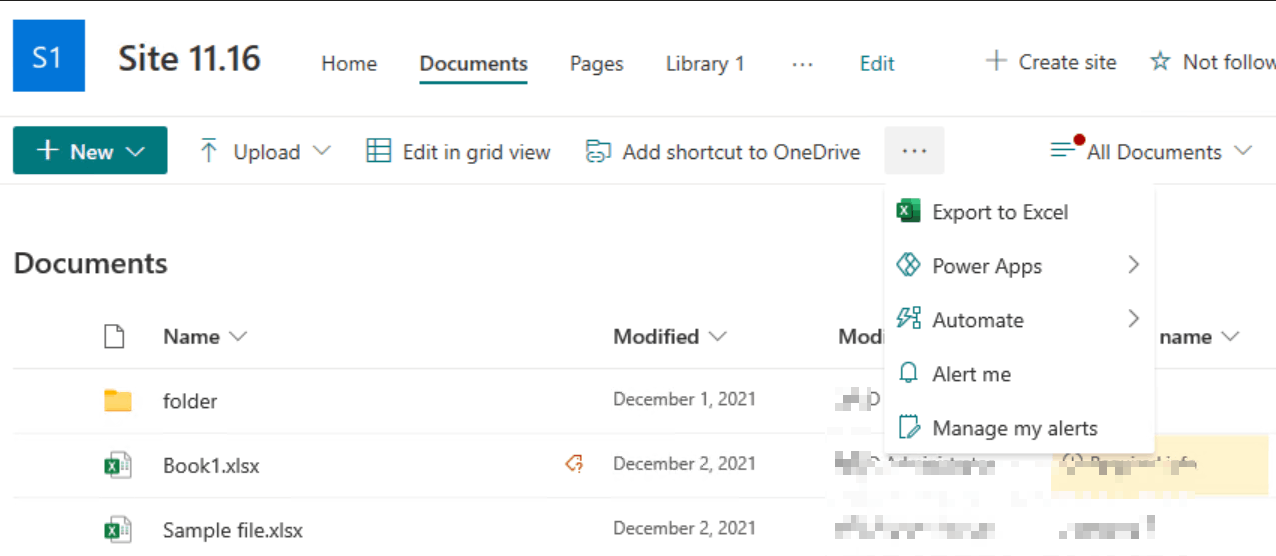The width and height of the screenshot is (1276, 556).
Task: Click the Site 11.16 title
Action: (189, 58)
